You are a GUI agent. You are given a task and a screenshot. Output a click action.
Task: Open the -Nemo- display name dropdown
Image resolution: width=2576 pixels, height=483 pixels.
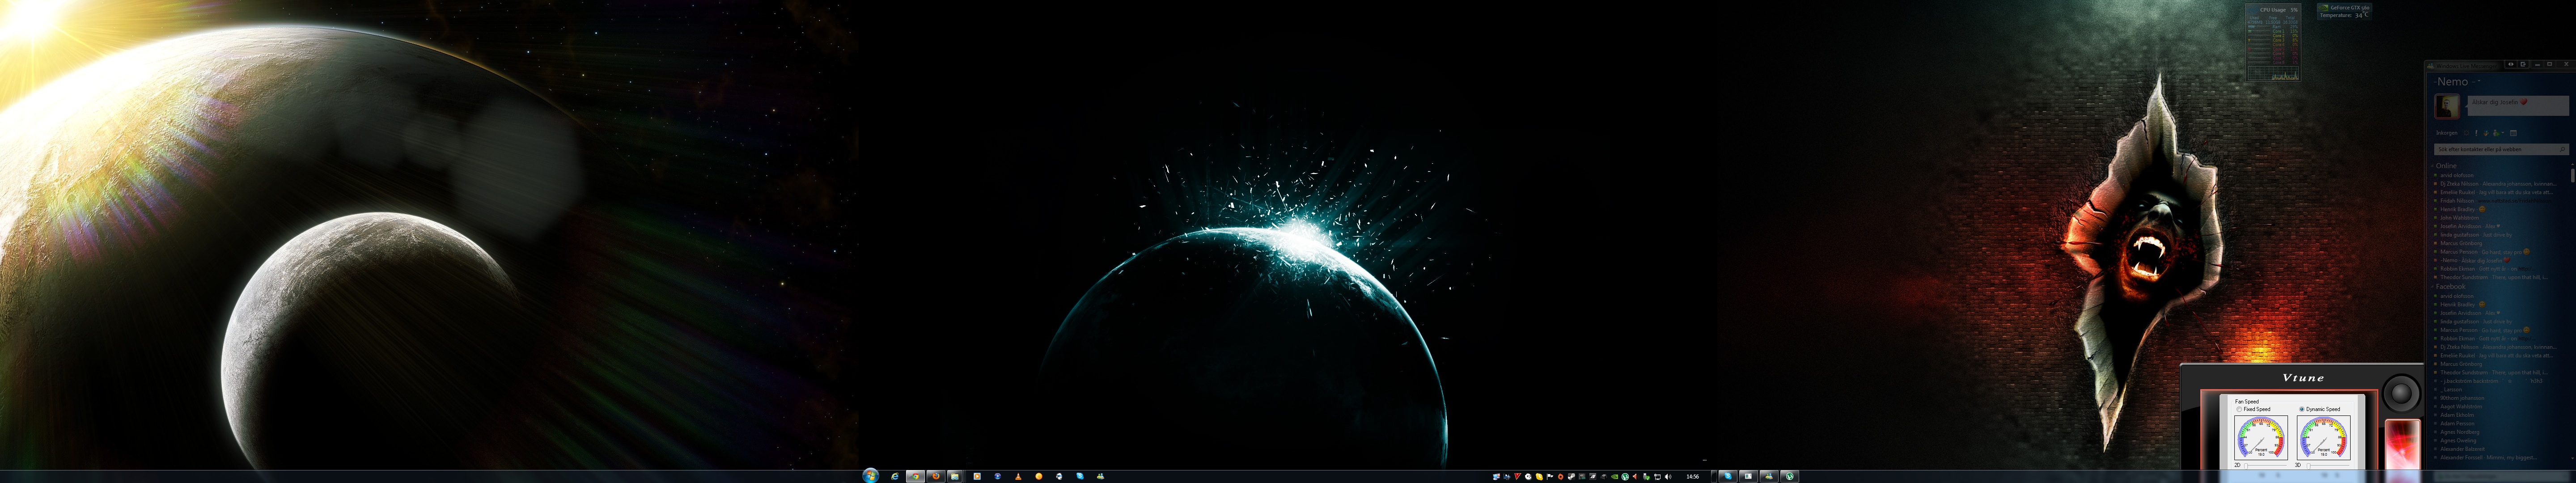[x=2479, y=80]
